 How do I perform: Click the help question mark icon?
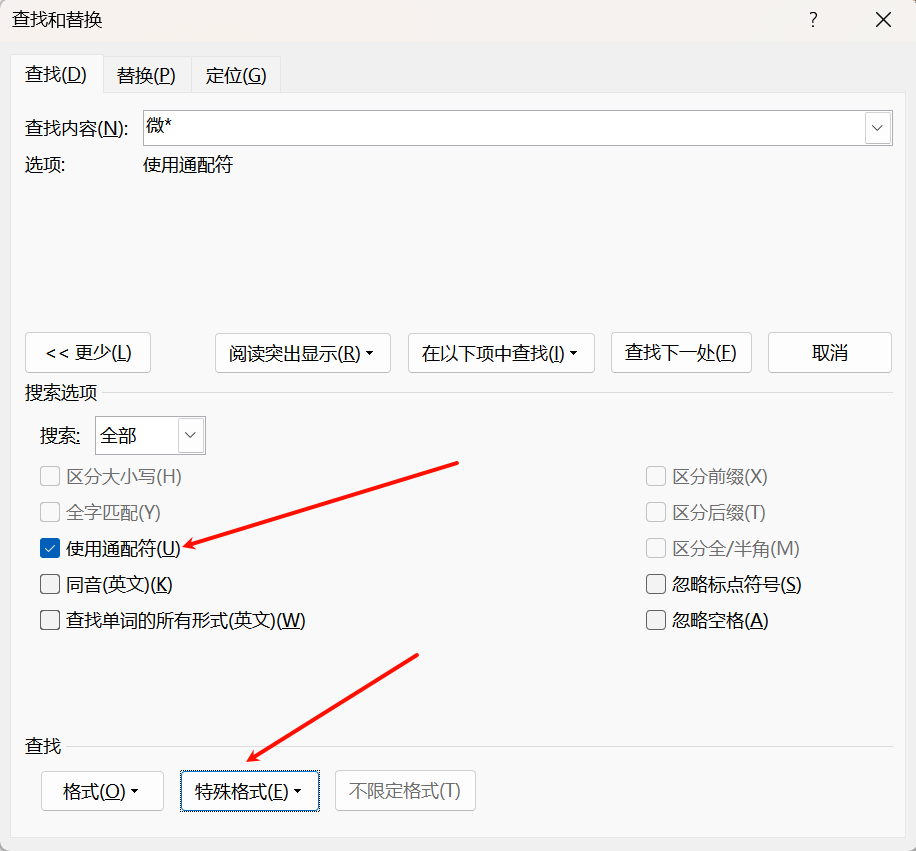pyautogui.click(x=814, y=20)
